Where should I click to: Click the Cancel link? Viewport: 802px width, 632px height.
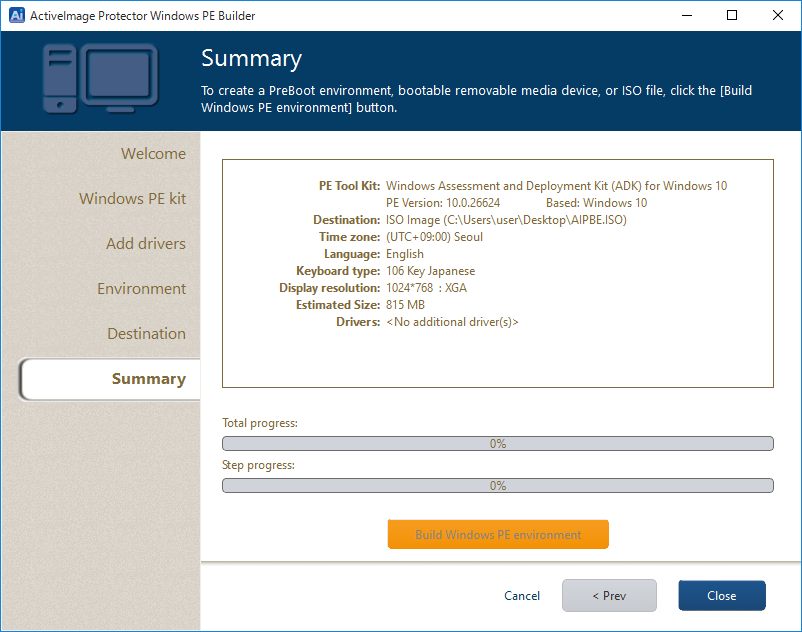522,596
